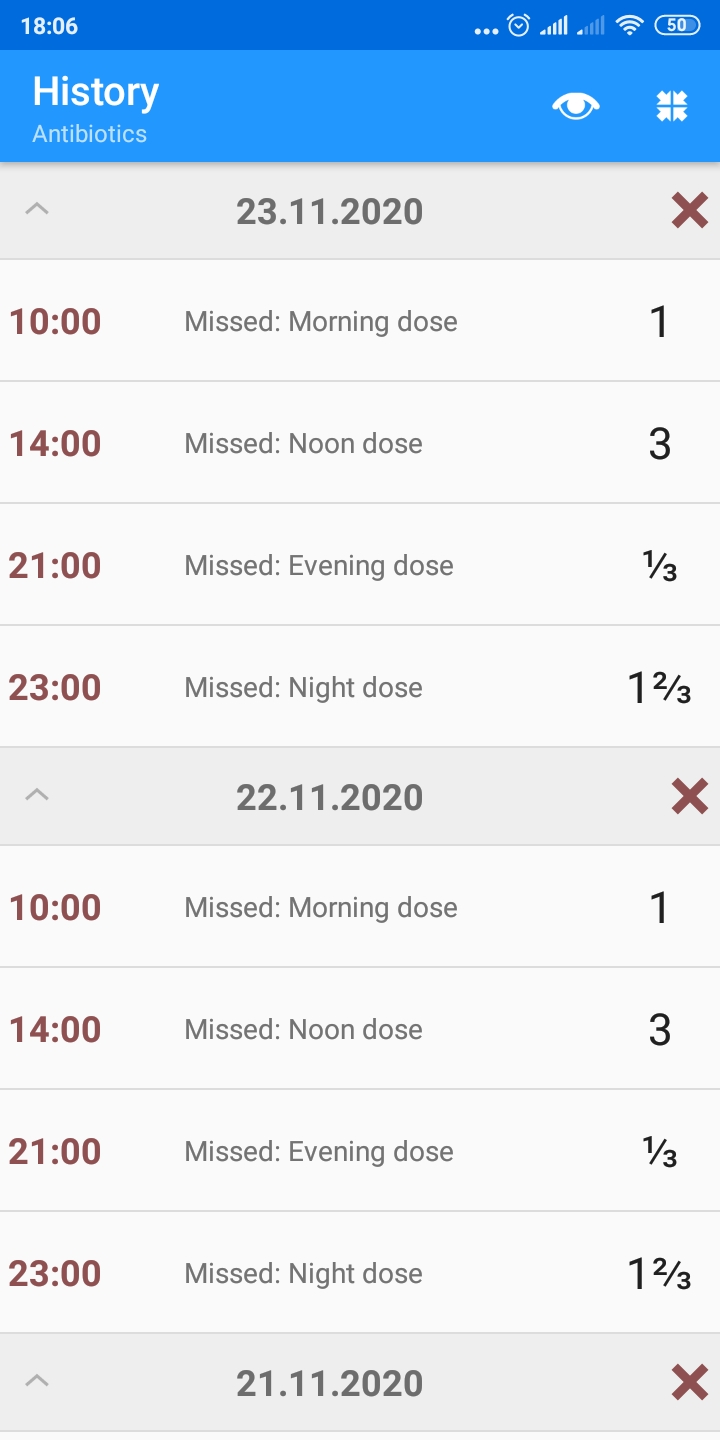
Task: Select 23.11.2020 missed Noon dose entry
Action: click(x=360, y=443)
